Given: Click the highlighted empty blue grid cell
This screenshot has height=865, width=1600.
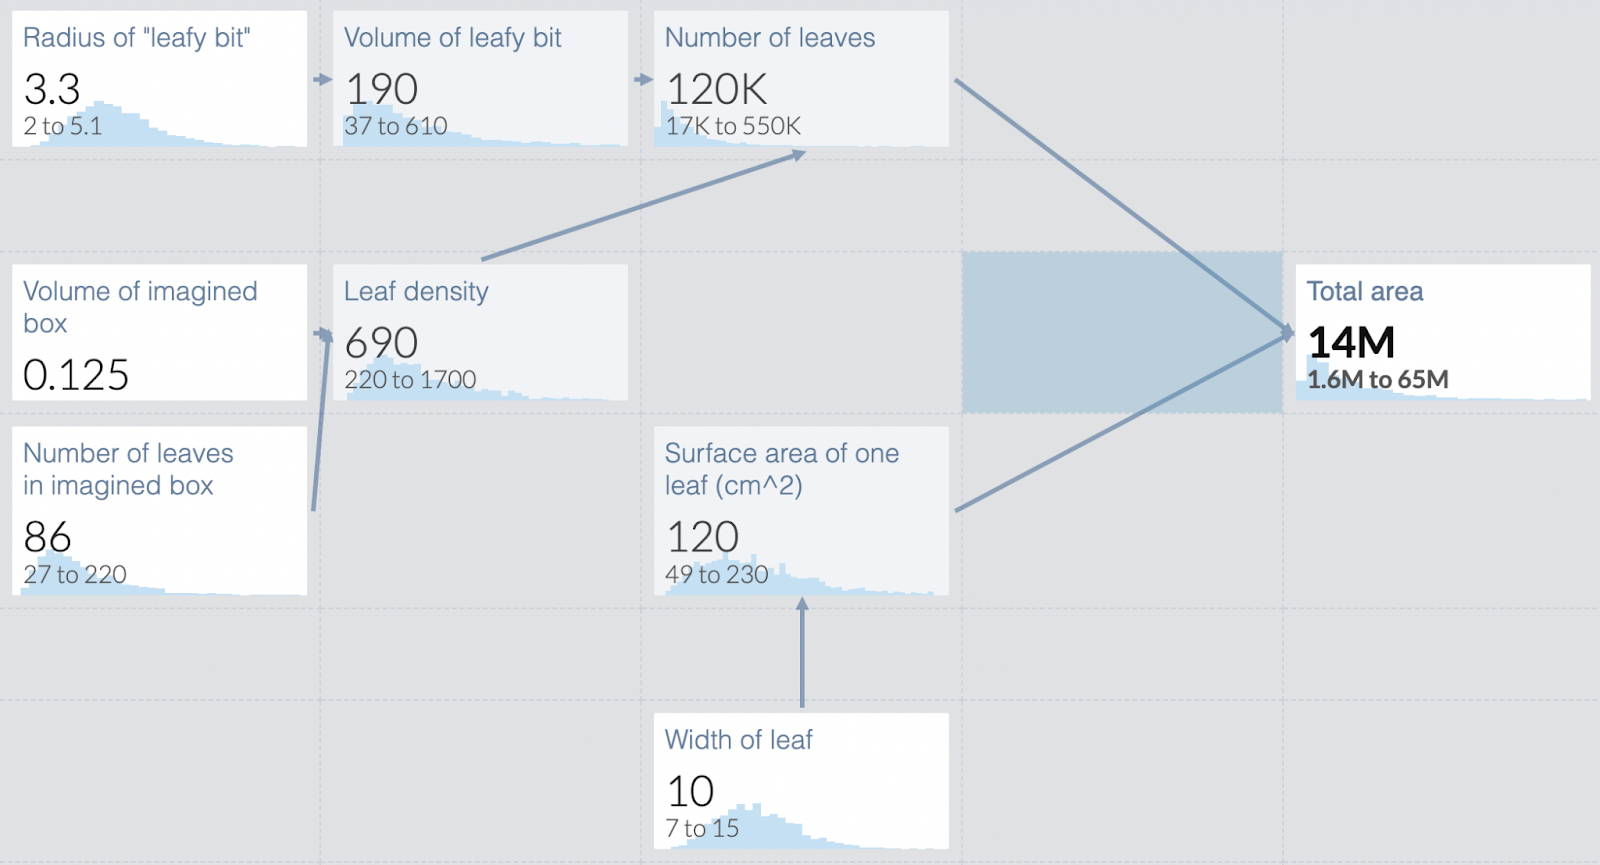Looking at the screenshot, I should (1122, 332).
